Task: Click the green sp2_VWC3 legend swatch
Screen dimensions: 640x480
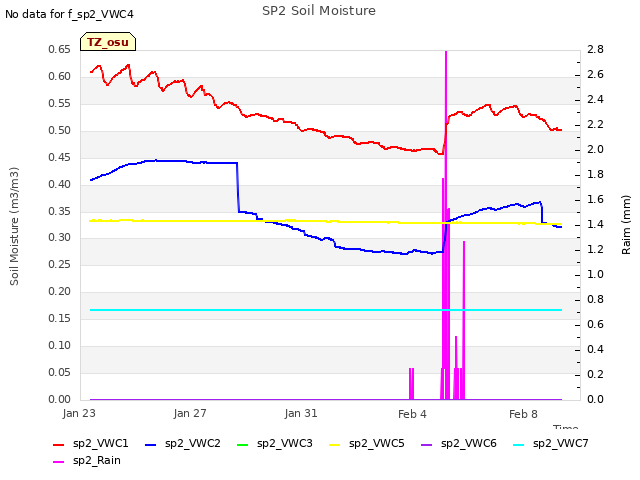Action: point(243,444)
